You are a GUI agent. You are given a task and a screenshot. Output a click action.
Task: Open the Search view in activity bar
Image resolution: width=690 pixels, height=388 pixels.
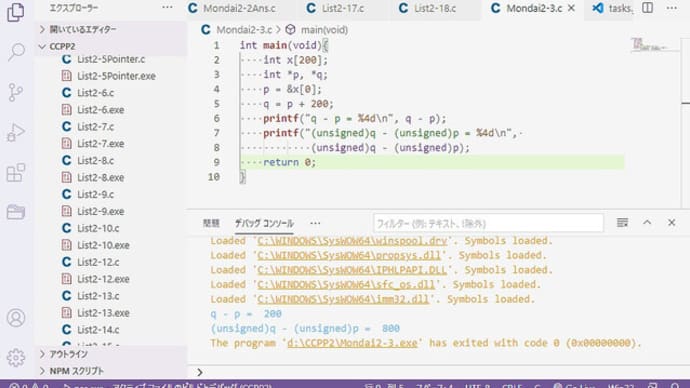coord(16,52)
